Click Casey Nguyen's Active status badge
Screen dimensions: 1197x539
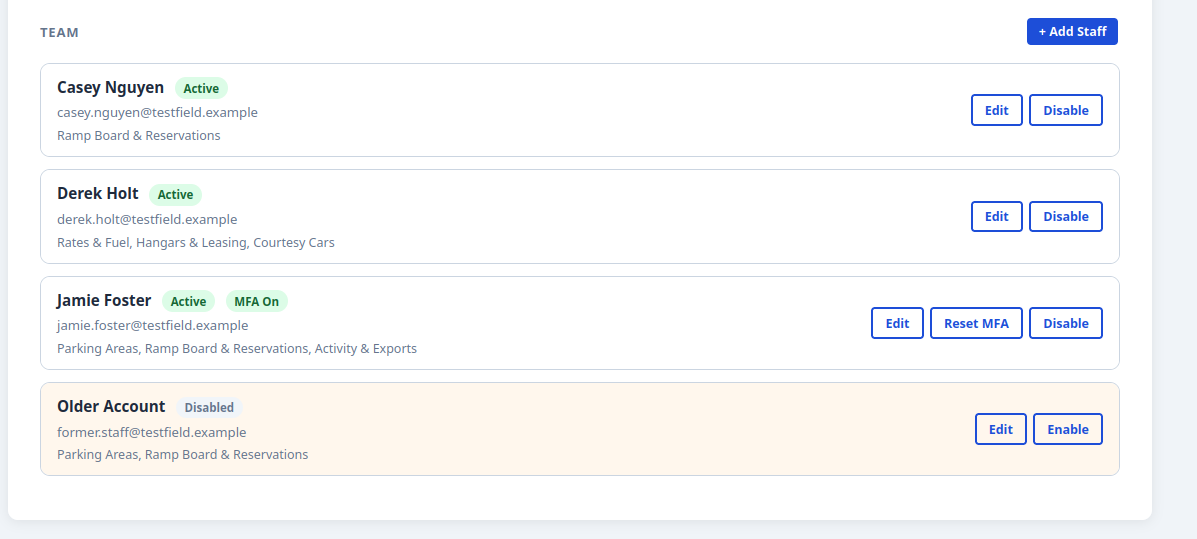202,89
